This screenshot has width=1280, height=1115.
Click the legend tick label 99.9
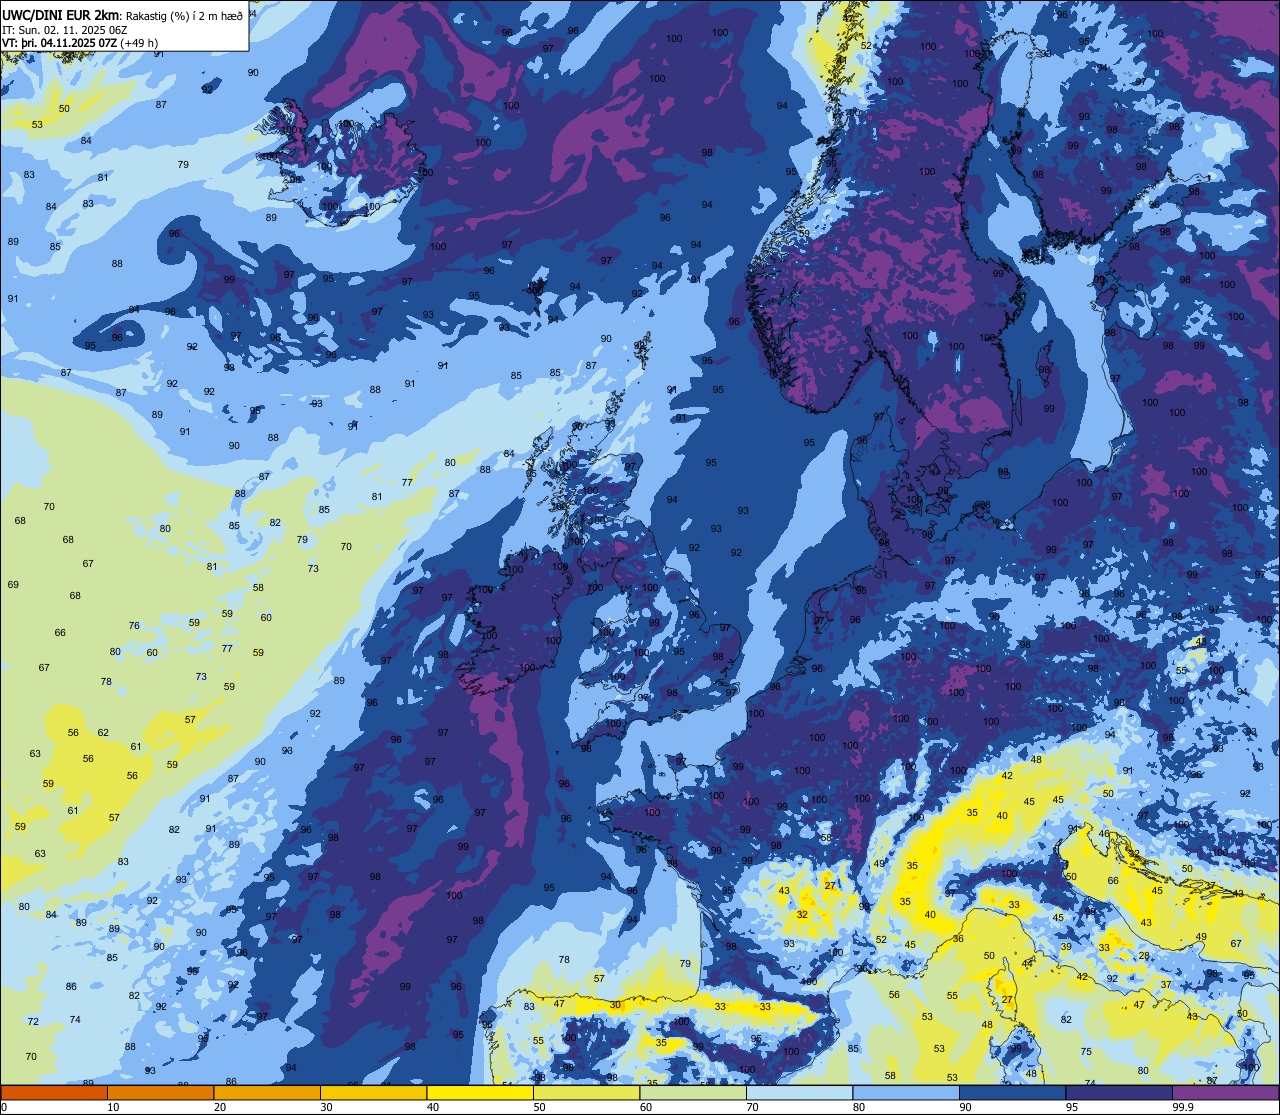pos(1184,1107)
